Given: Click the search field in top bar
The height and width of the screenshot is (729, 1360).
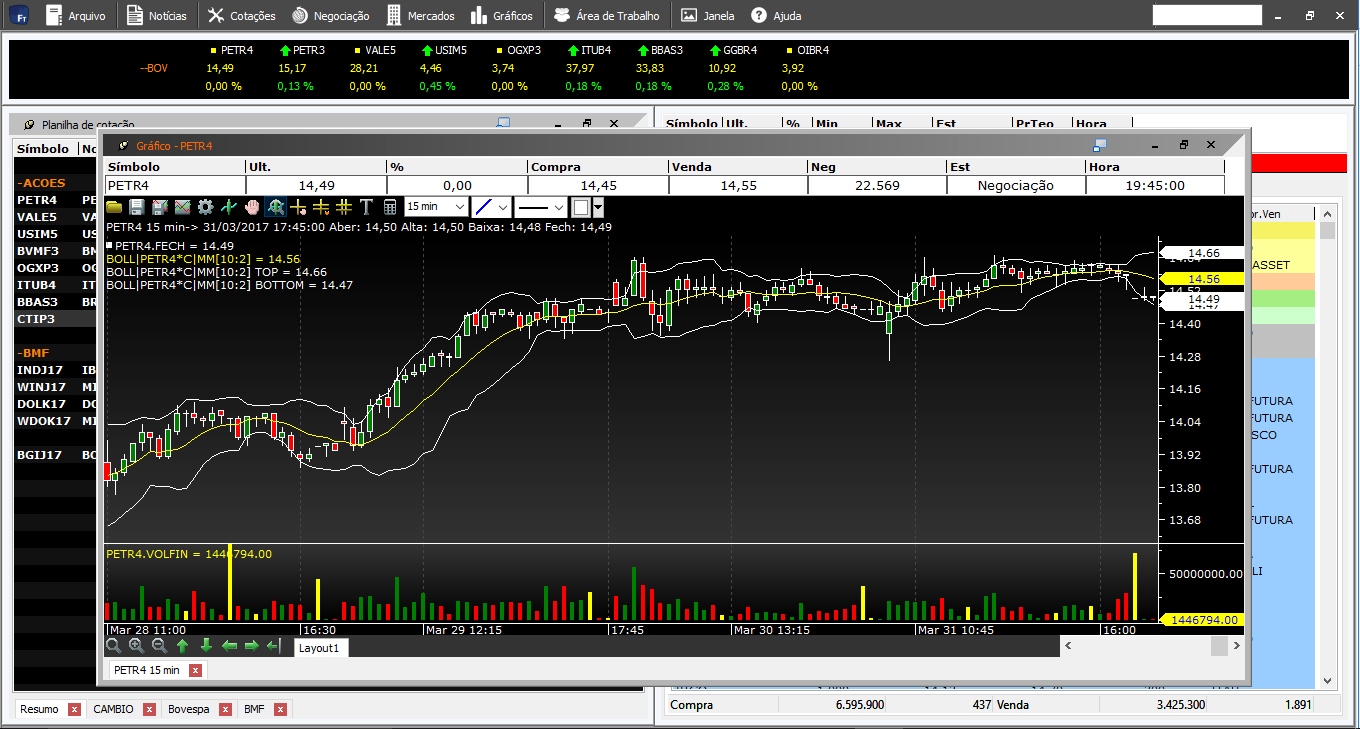Looking at the screenshot, I should pyautogui.click(x=1207, y=15).
